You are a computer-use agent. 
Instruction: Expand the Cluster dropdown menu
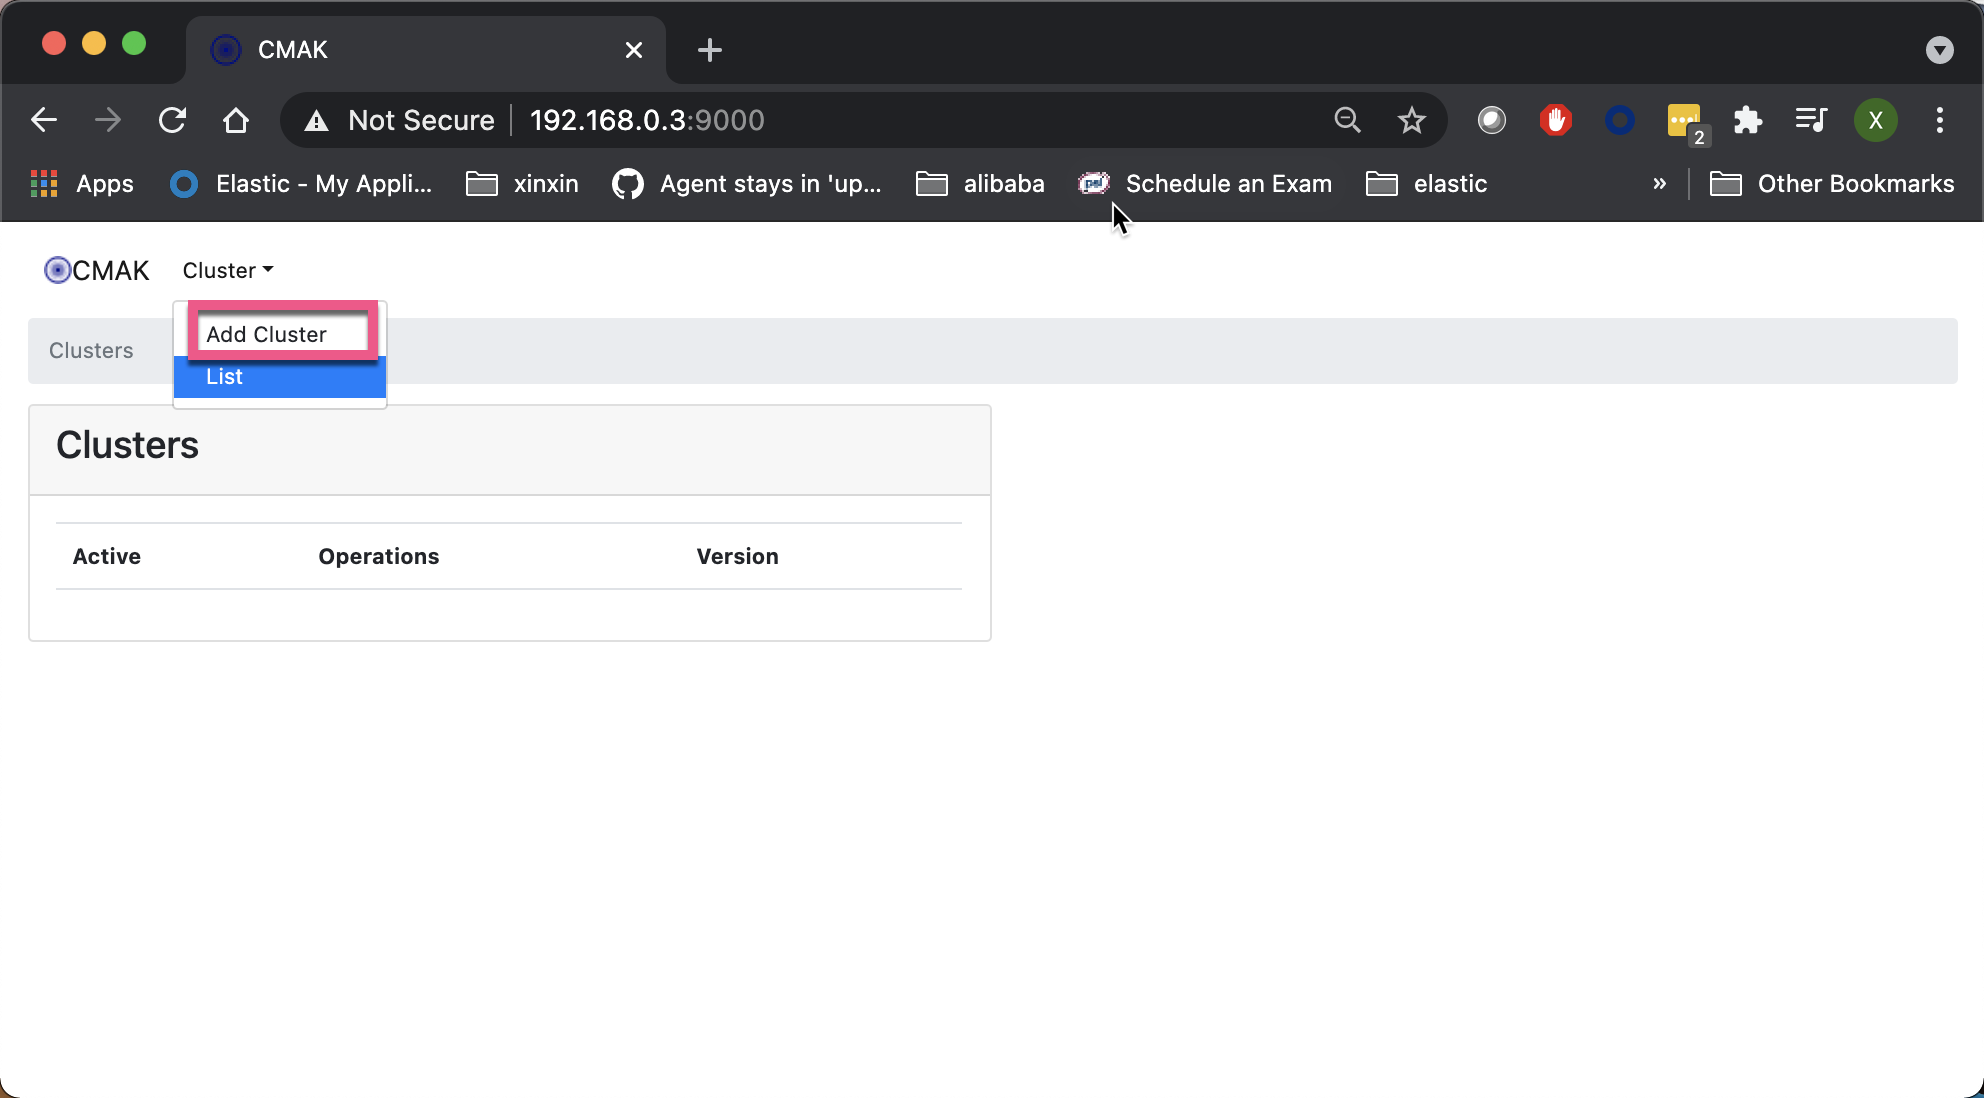[227, 271]
